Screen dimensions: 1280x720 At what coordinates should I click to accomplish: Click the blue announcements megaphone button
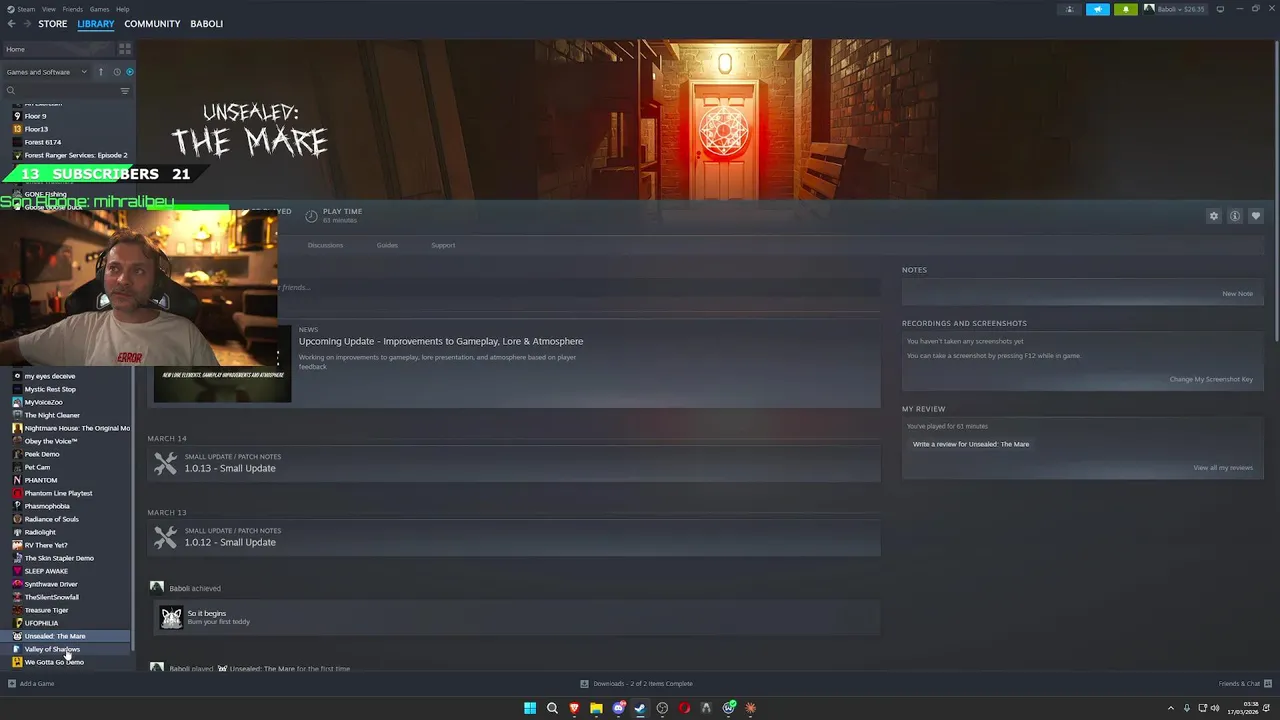pyautogui.click(x=1098, y=9)
